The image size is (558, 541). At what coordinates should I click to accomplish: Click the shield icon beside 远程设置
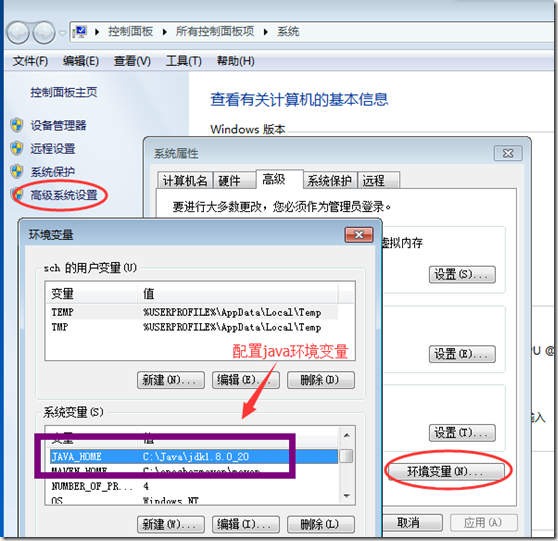[16, 148]
